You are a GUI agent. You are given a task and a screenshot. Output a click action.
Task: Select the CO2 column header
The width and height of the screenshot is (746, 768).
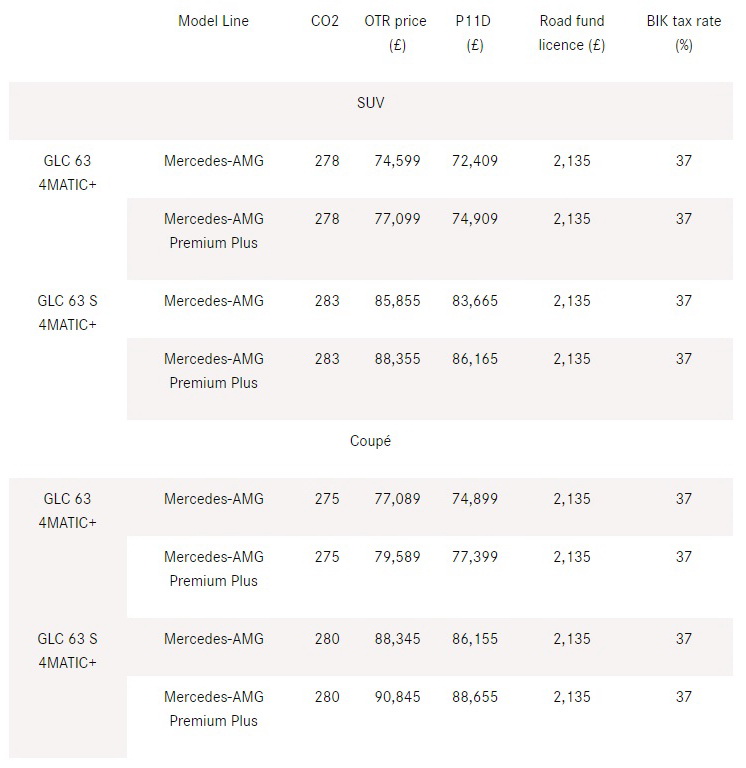tap(325, 22)
